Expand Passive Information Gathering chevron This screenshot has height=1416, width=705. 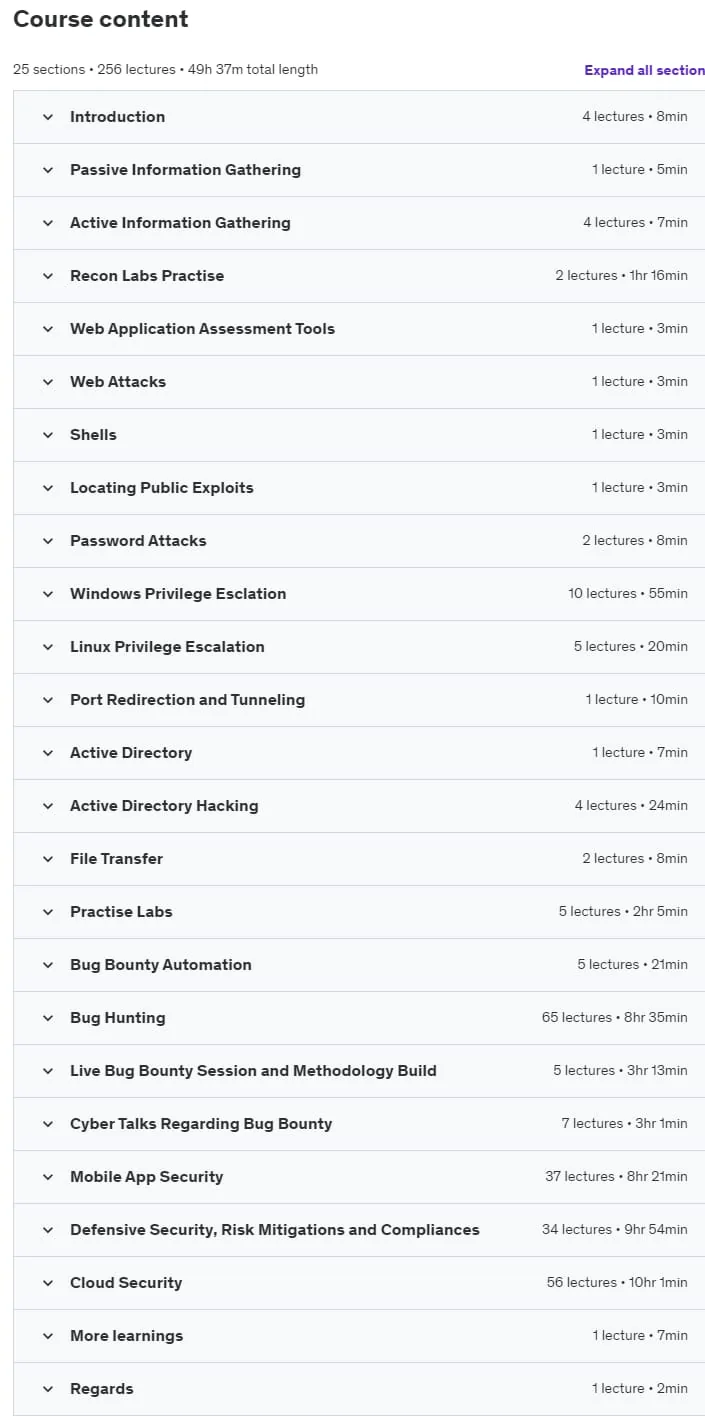coord(47,170)
